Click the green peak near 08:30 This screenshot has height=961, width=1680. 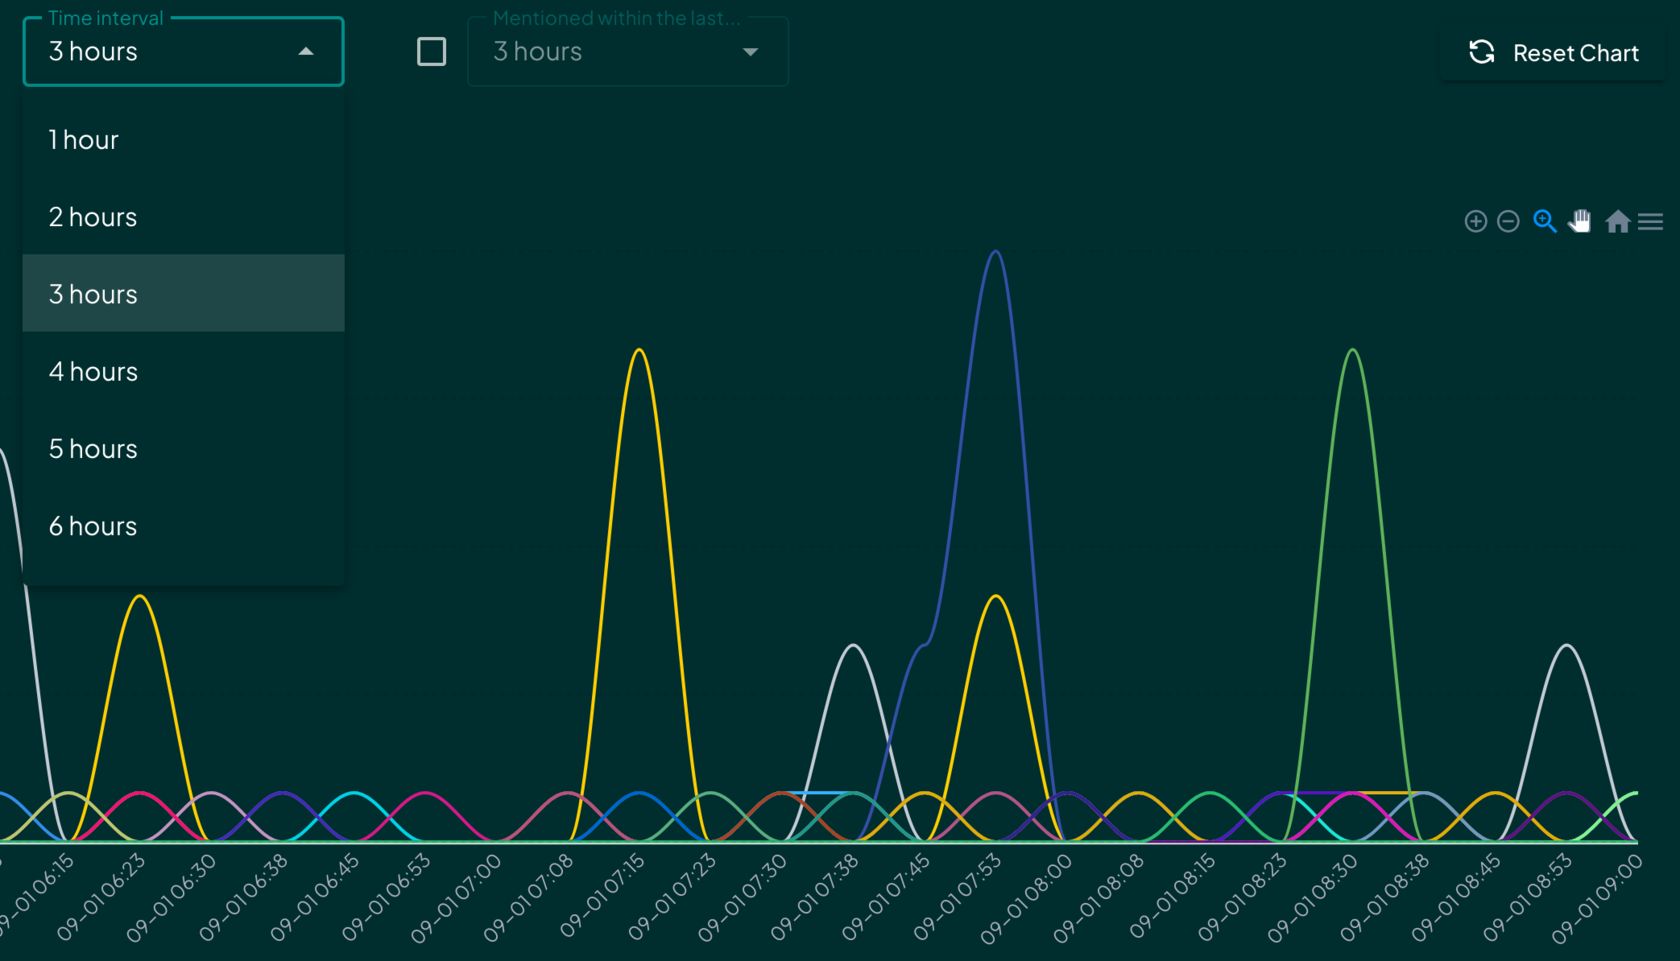tap(1353, 350)
